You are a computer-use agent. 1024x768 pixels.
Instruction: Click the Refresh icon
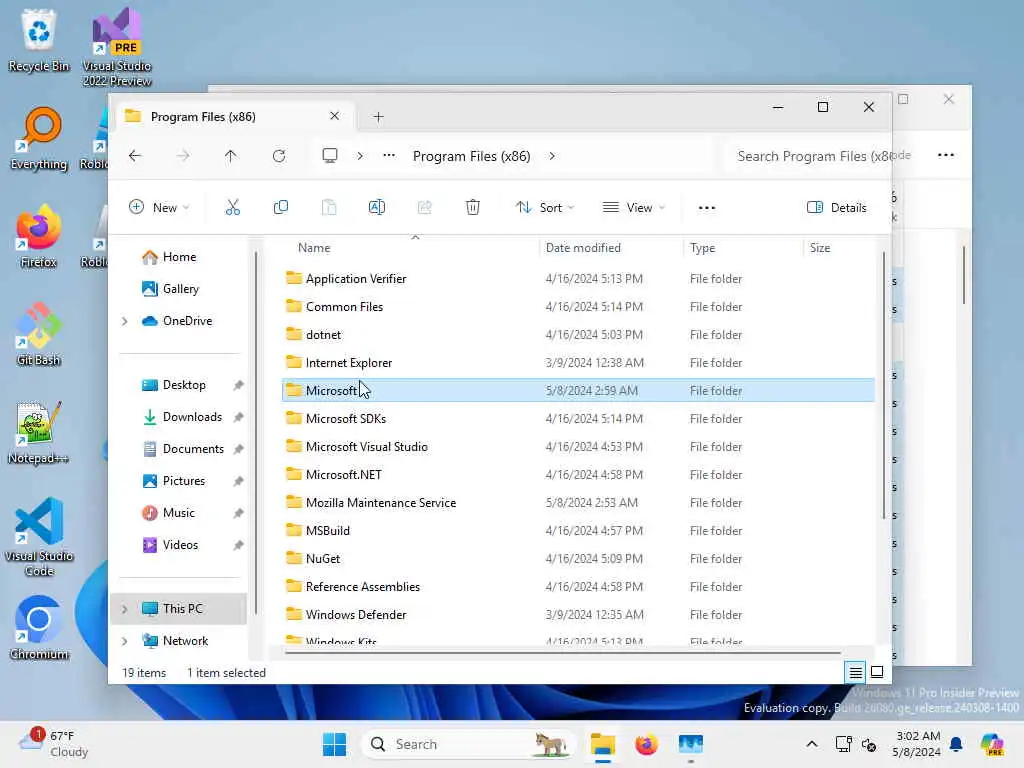pyautogui.click(x=279, y=156)
